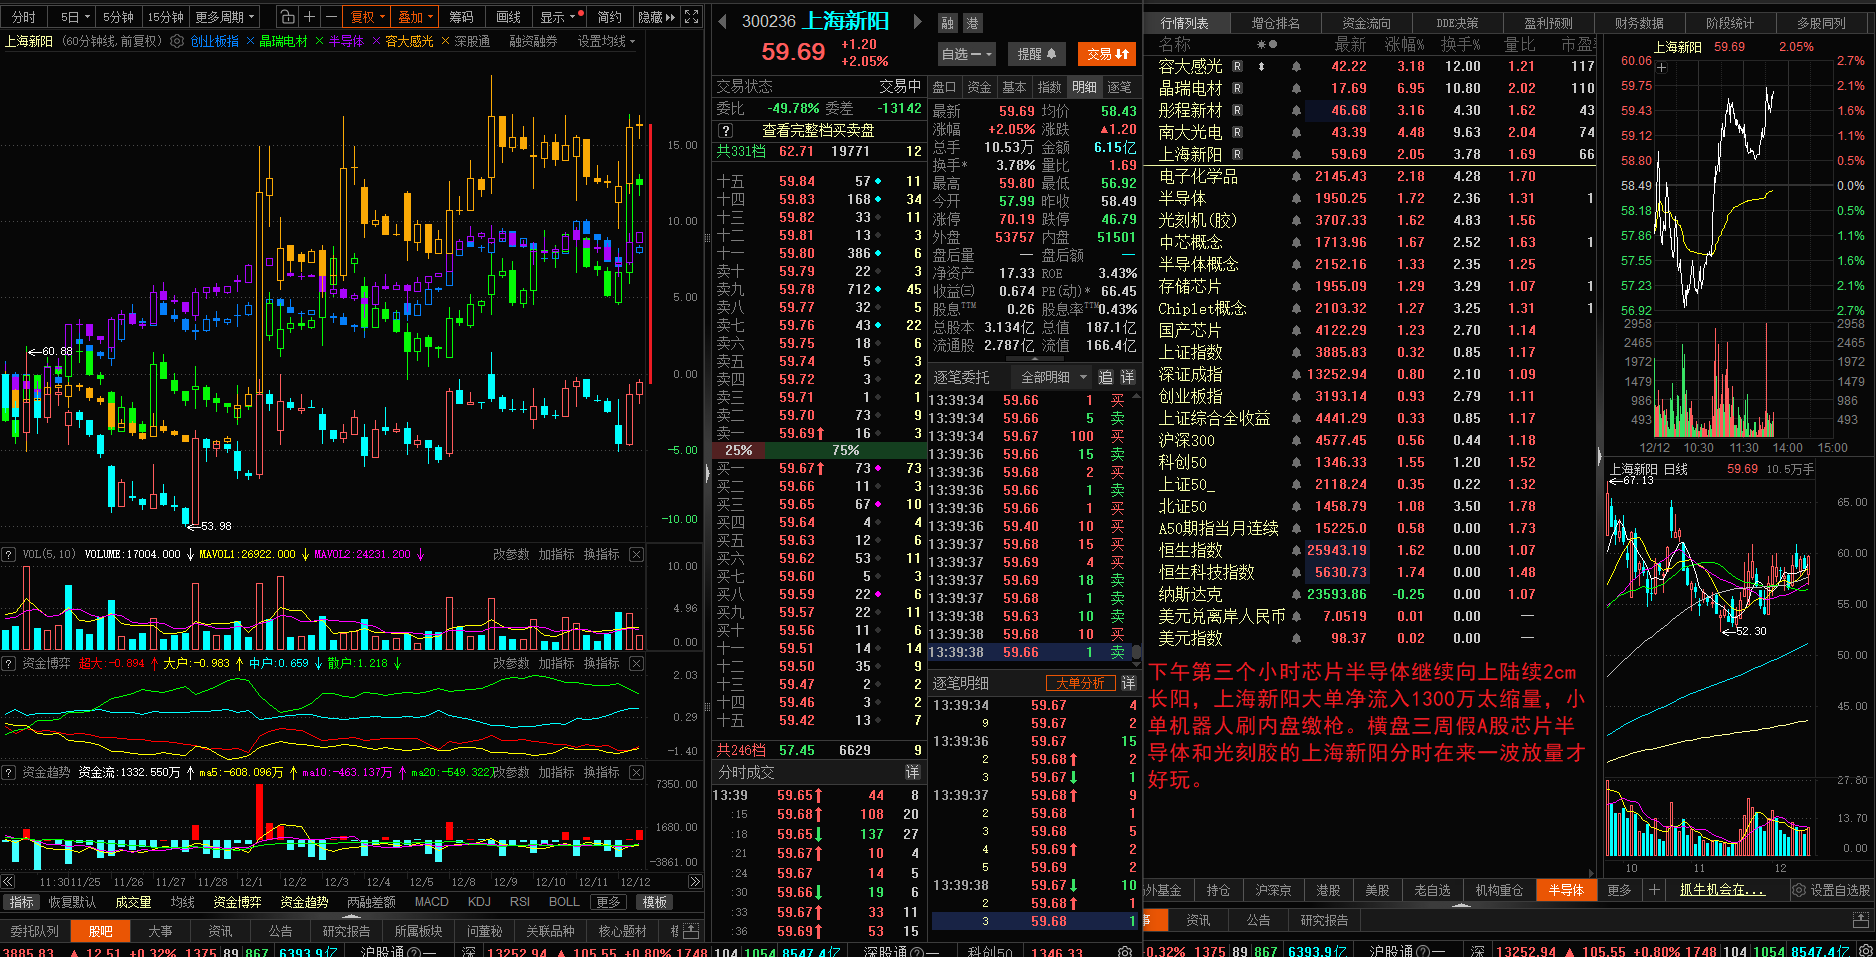Open the 设置均线 dropdown
1876x957 pixels.
607,41
